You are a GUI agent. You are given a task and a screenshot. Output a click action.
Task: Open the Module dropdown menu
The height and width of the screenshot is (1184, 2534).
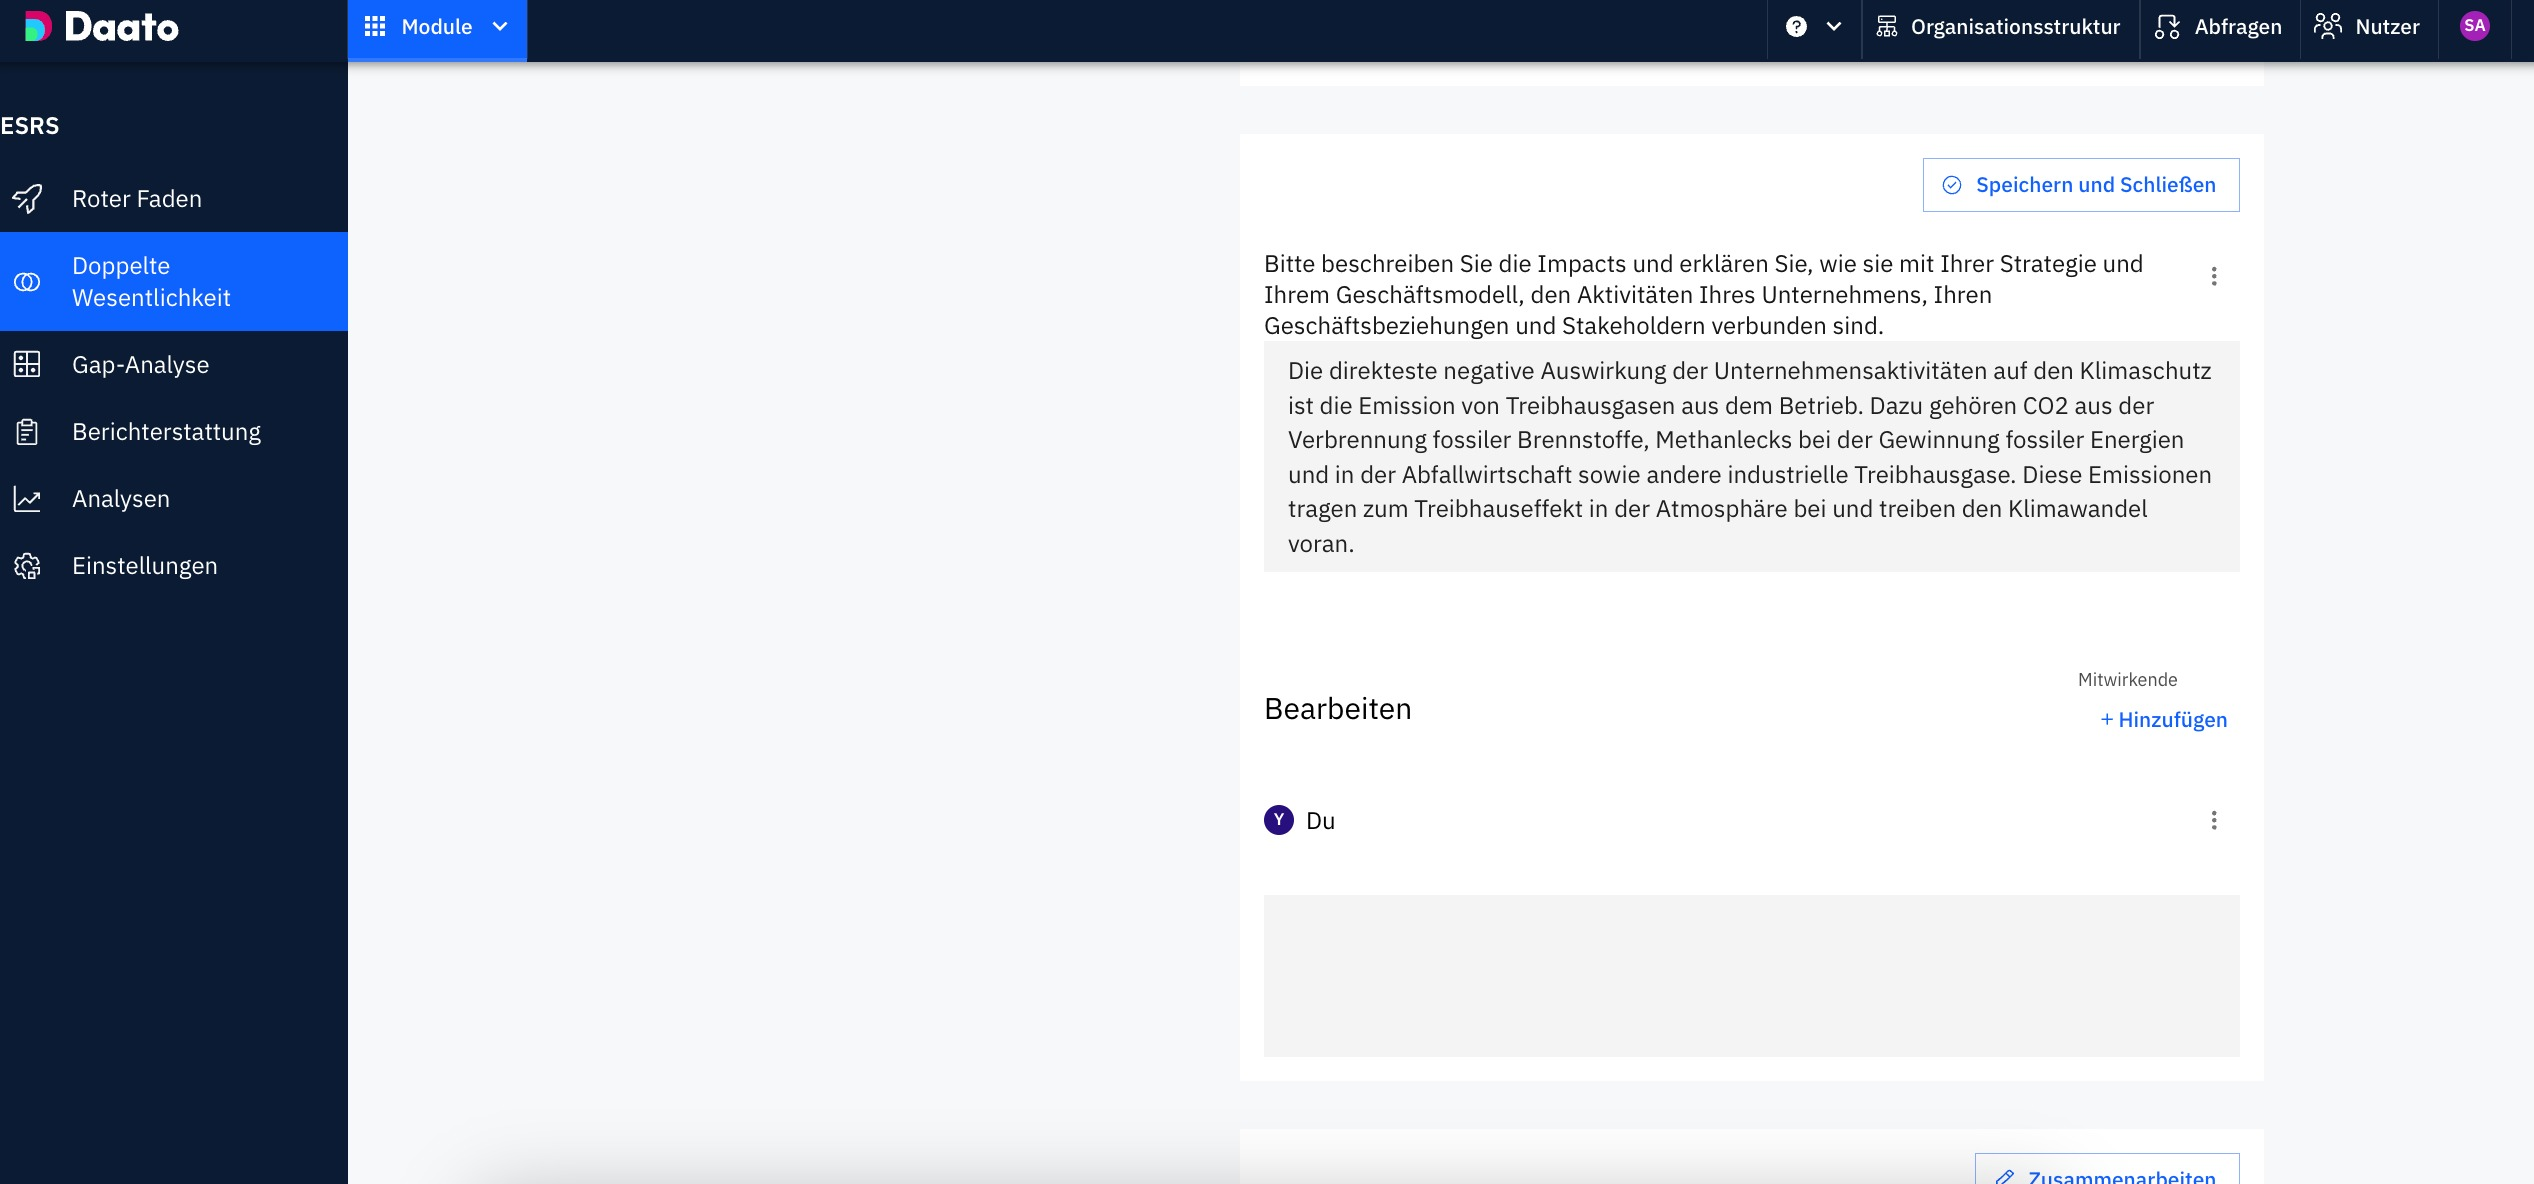coord(437,27)
